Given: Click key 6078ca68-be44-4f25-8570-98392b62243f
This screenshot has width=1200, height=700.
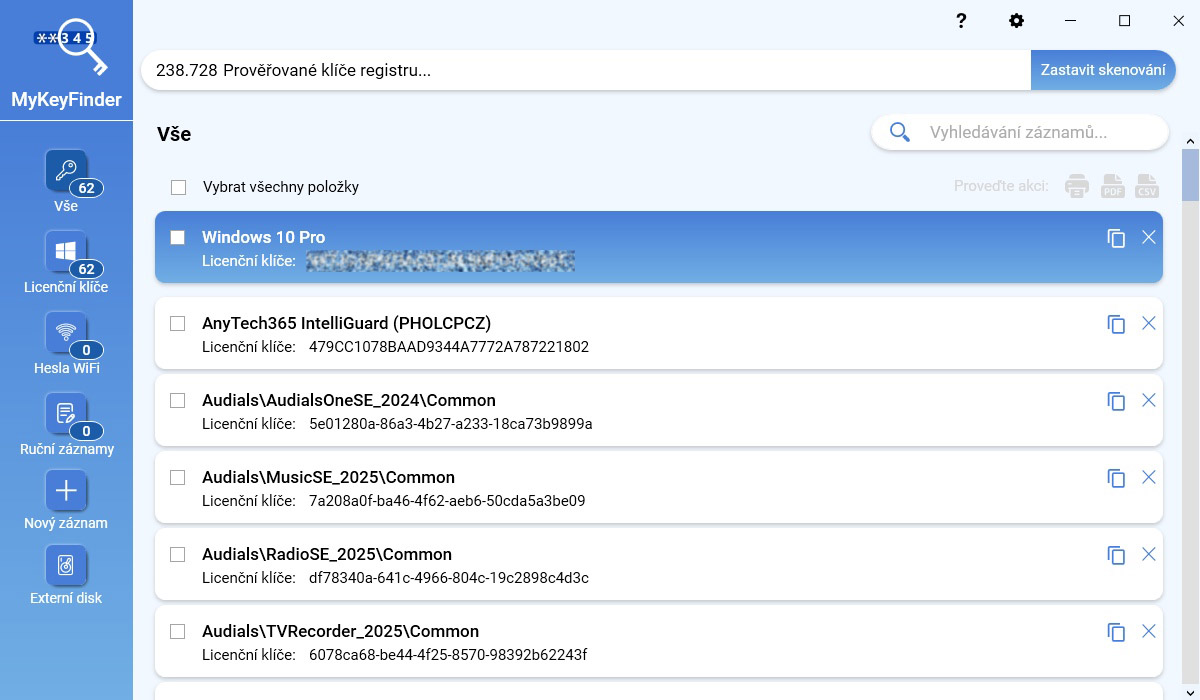Looking at the screenshot, I should [448, 655].
